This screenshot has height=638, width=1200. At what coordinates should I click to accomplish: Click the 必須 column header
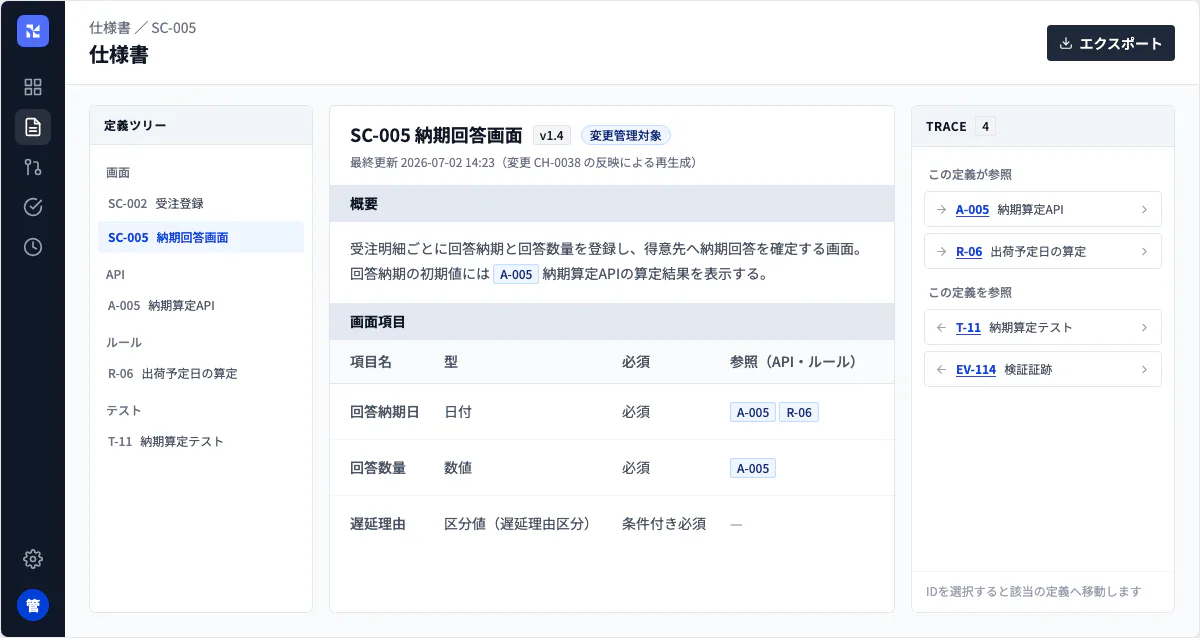[x=636, y=362]
